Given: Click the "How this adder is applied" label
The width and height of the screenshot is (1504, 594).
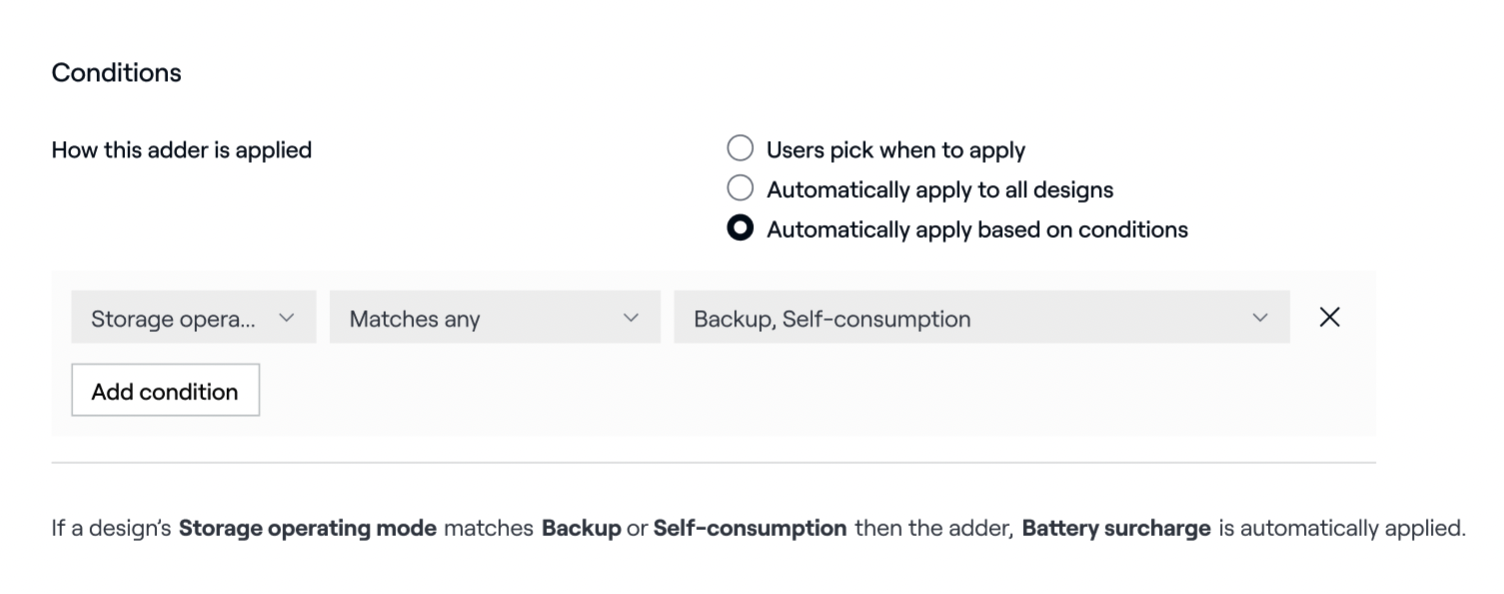Looking at the screenshot, I should click(181, 150).
